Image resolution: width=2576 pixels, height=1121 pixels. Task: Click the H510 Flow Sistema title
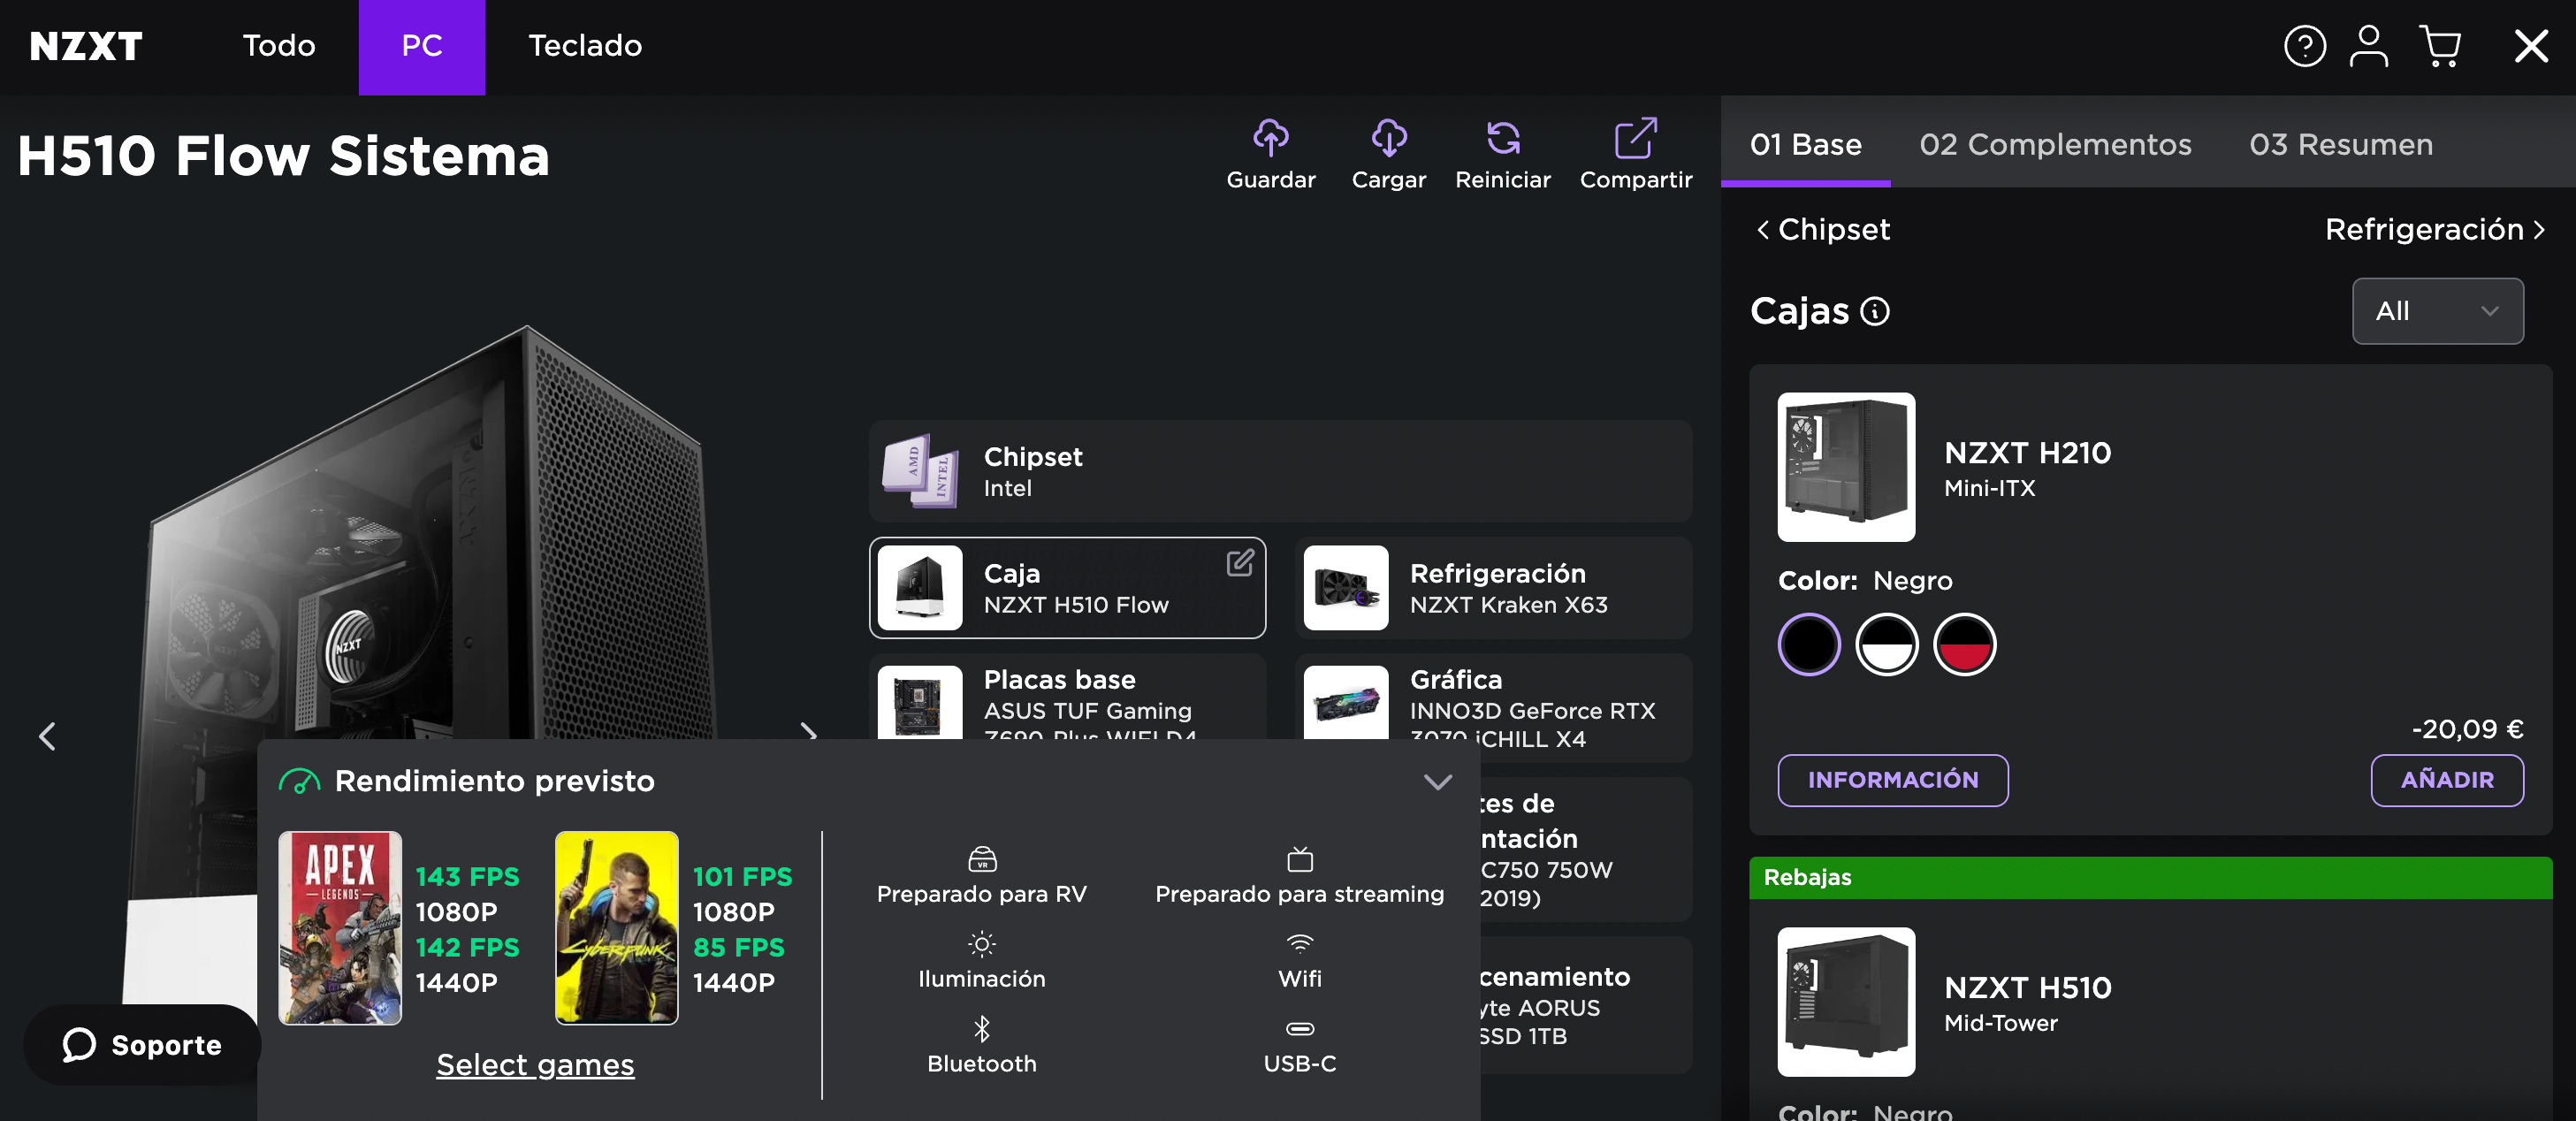pyautogui.click(x=284, y=156)
